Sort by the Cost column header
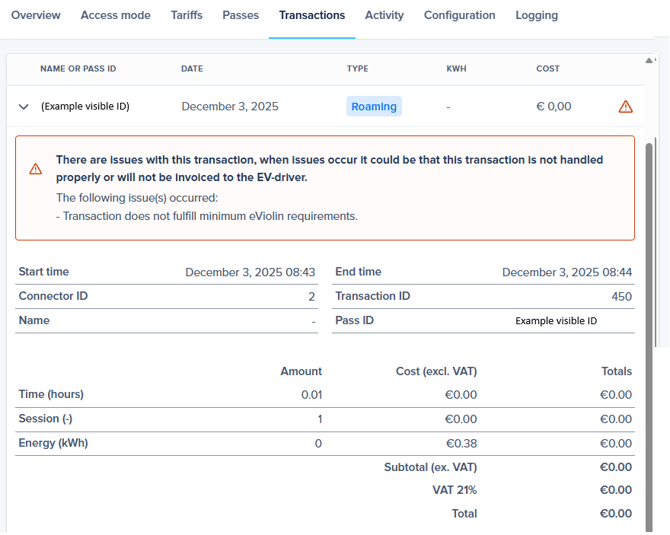The height and width of the screenshot is (535, 670). pyautogui.click(x=548, y=69)
